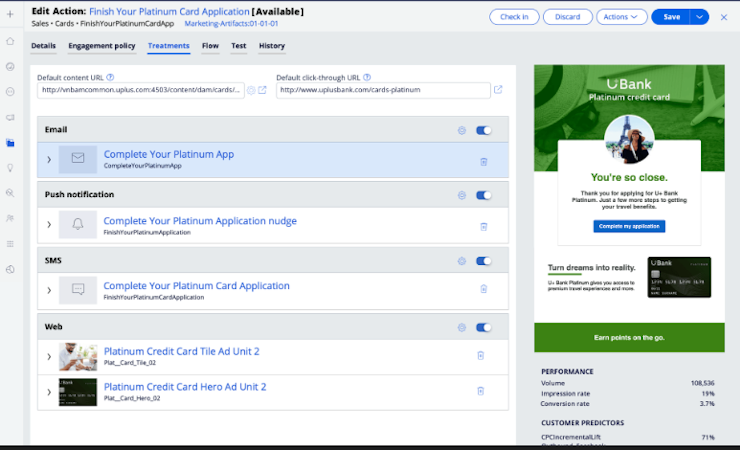Delete Platinum Credit Card Tile Ad Unit 2
Viewport: 740px width, 450px height.
[480, 356]
